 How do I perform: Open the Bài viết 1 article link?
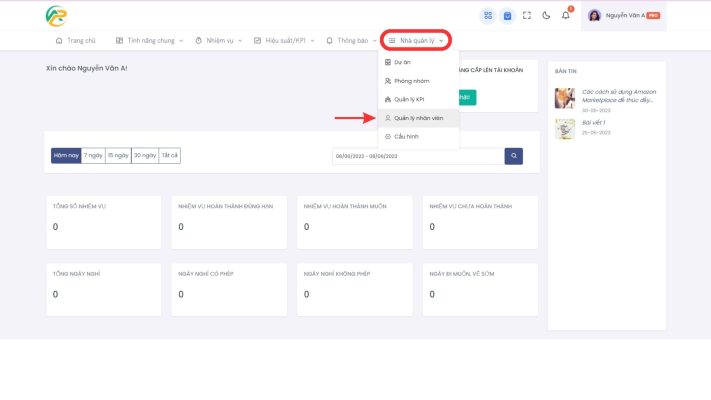coord(593,122)
